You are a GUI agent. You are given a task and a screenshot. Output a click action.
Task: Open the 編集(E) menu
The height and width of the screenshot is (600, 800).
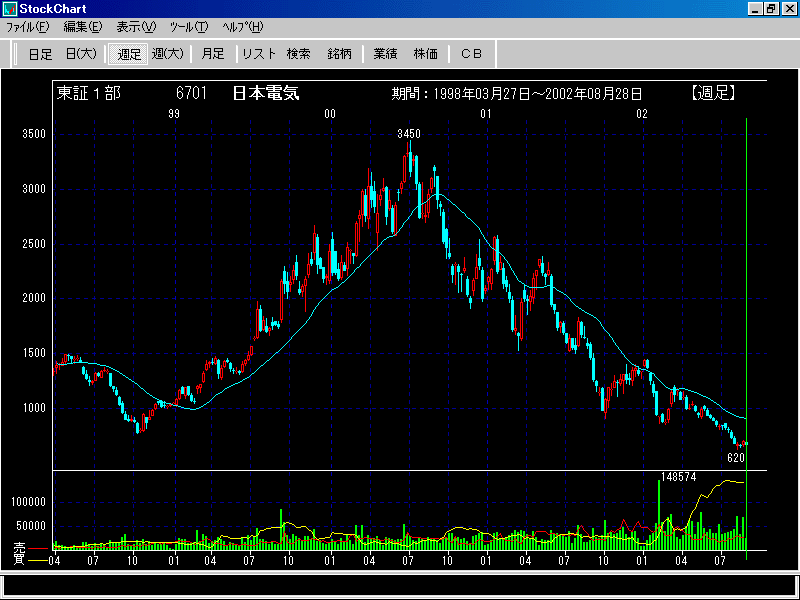[x=83, y=27]
